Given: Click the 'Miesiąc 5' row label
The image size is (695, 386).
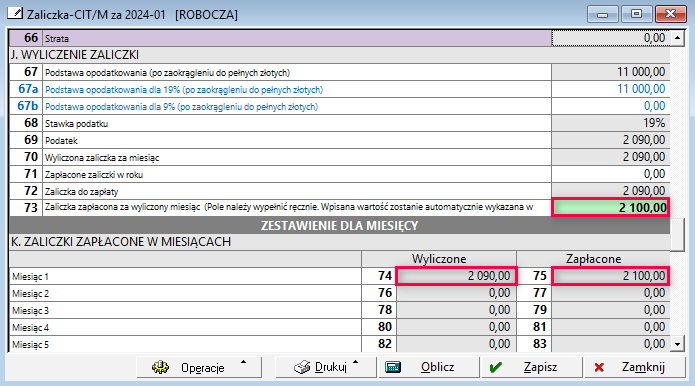Looking at the screenshot, I should click(30, 345).
